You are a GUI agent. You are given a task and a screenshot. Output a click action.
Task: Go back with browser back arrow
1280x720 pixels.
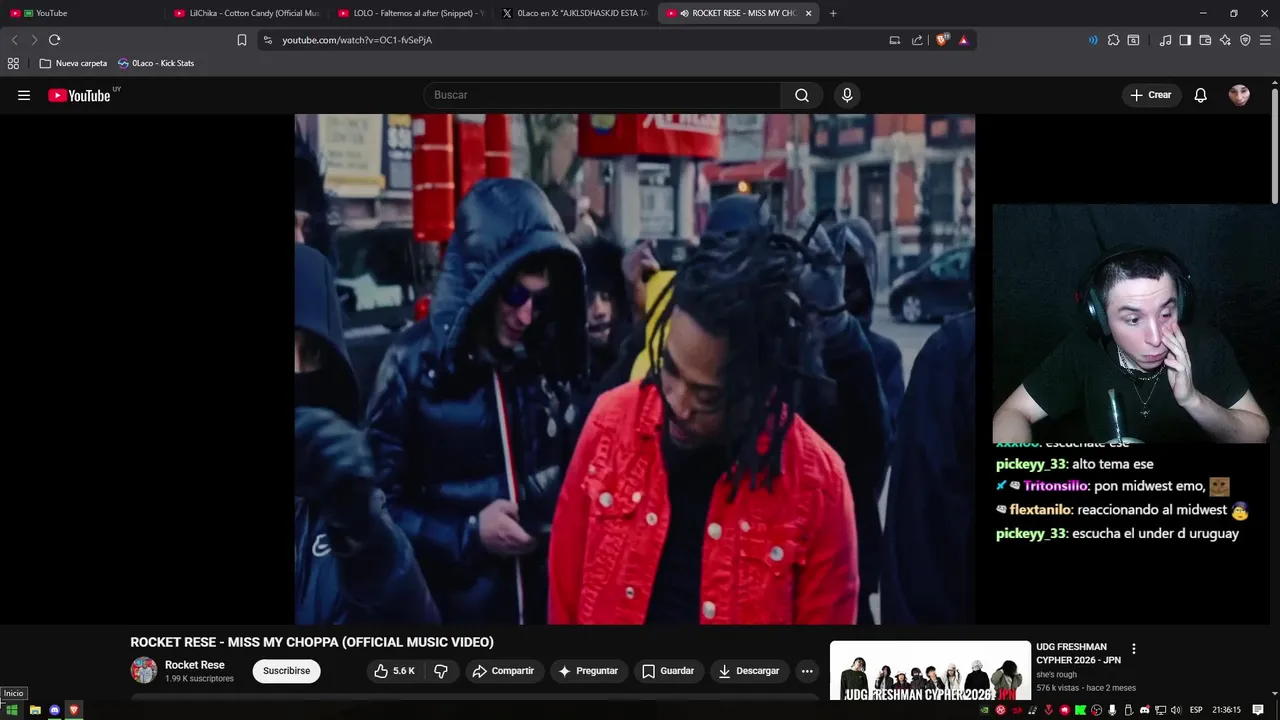tap(14, 40)
